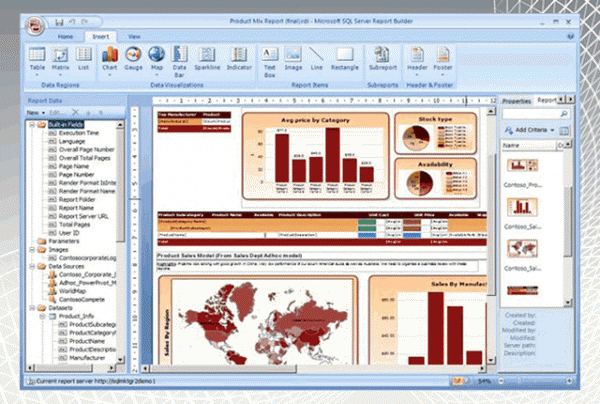Select the WorldMap data source

(72, 291)
